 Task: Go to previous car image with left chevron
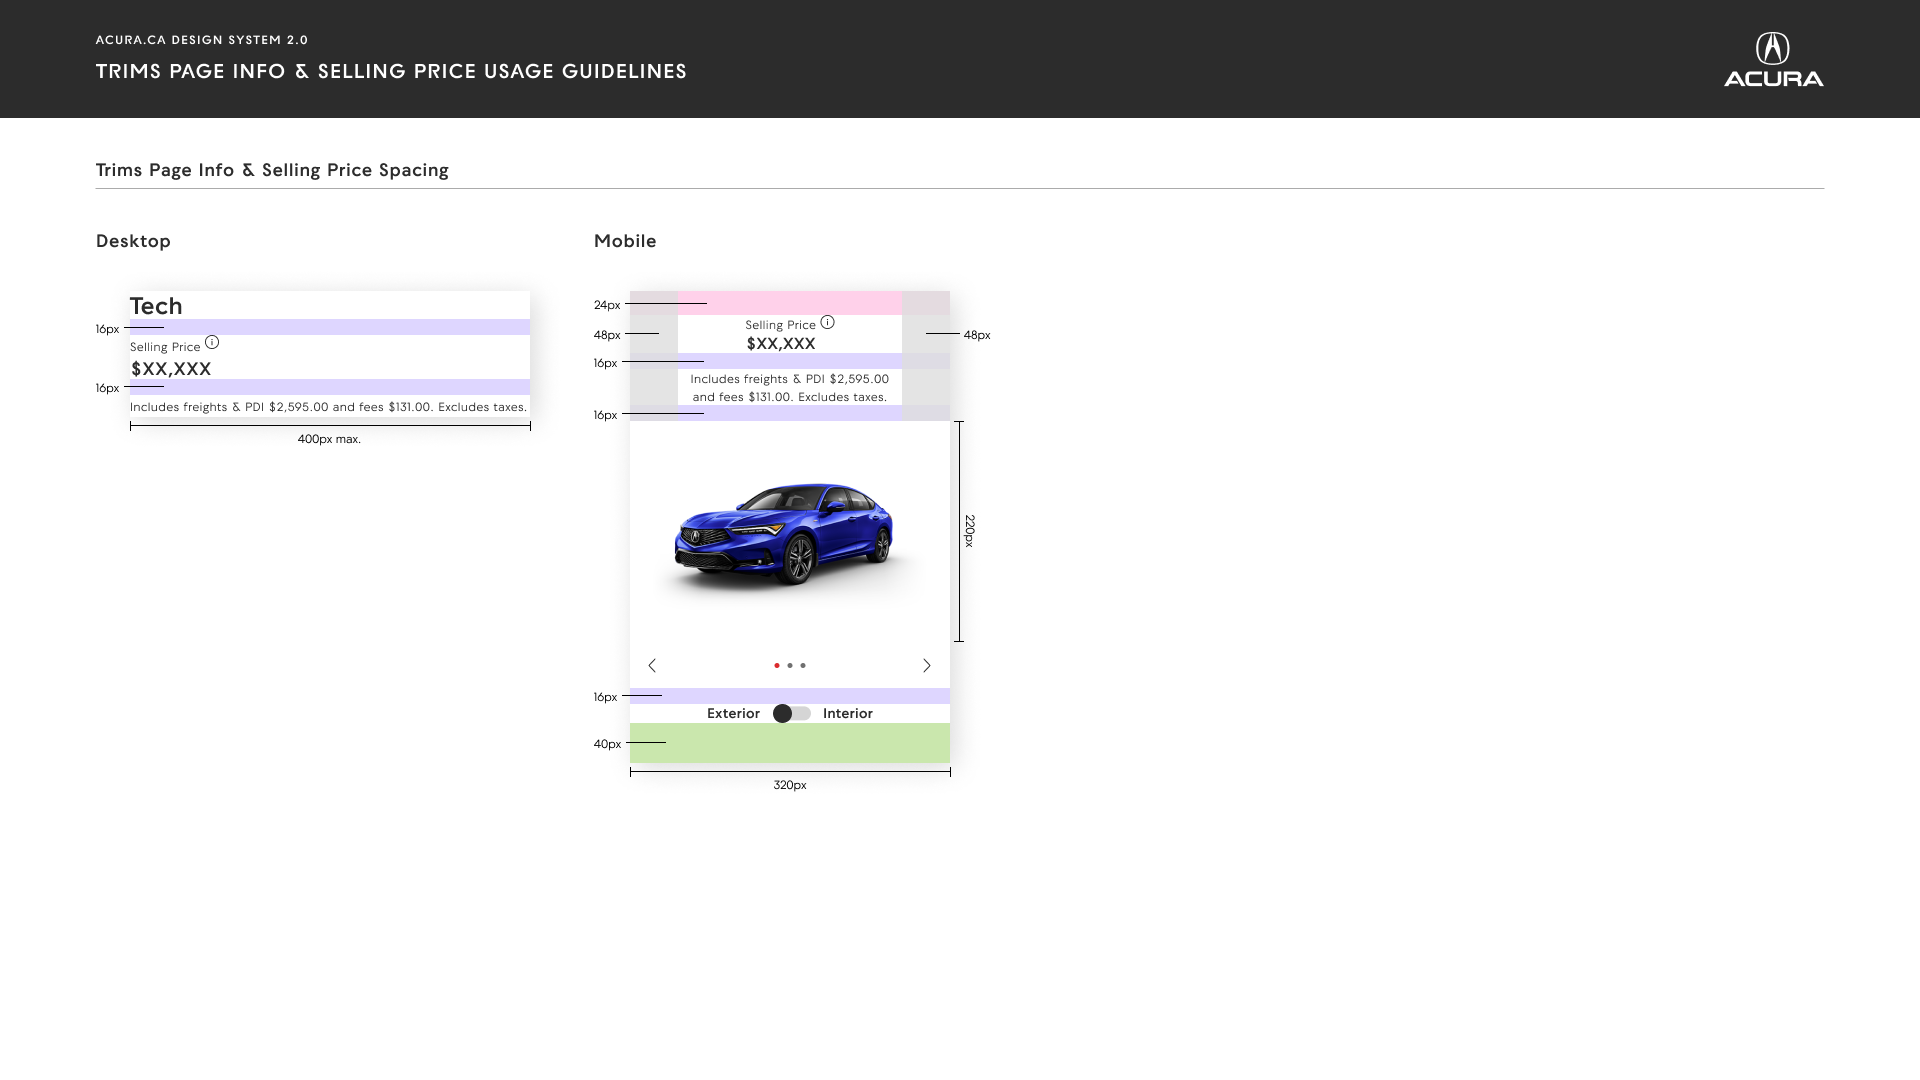click(652, 666)
